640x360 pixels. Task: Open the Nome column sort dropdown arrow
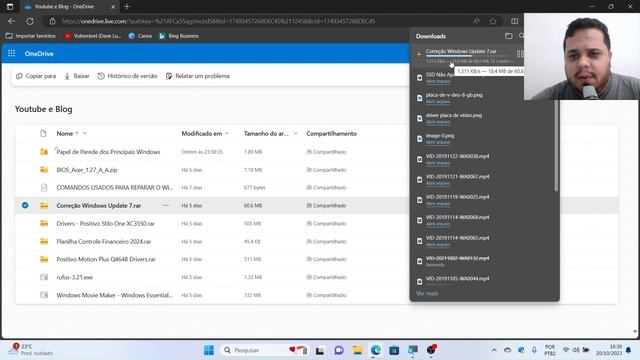click(84, 133)
